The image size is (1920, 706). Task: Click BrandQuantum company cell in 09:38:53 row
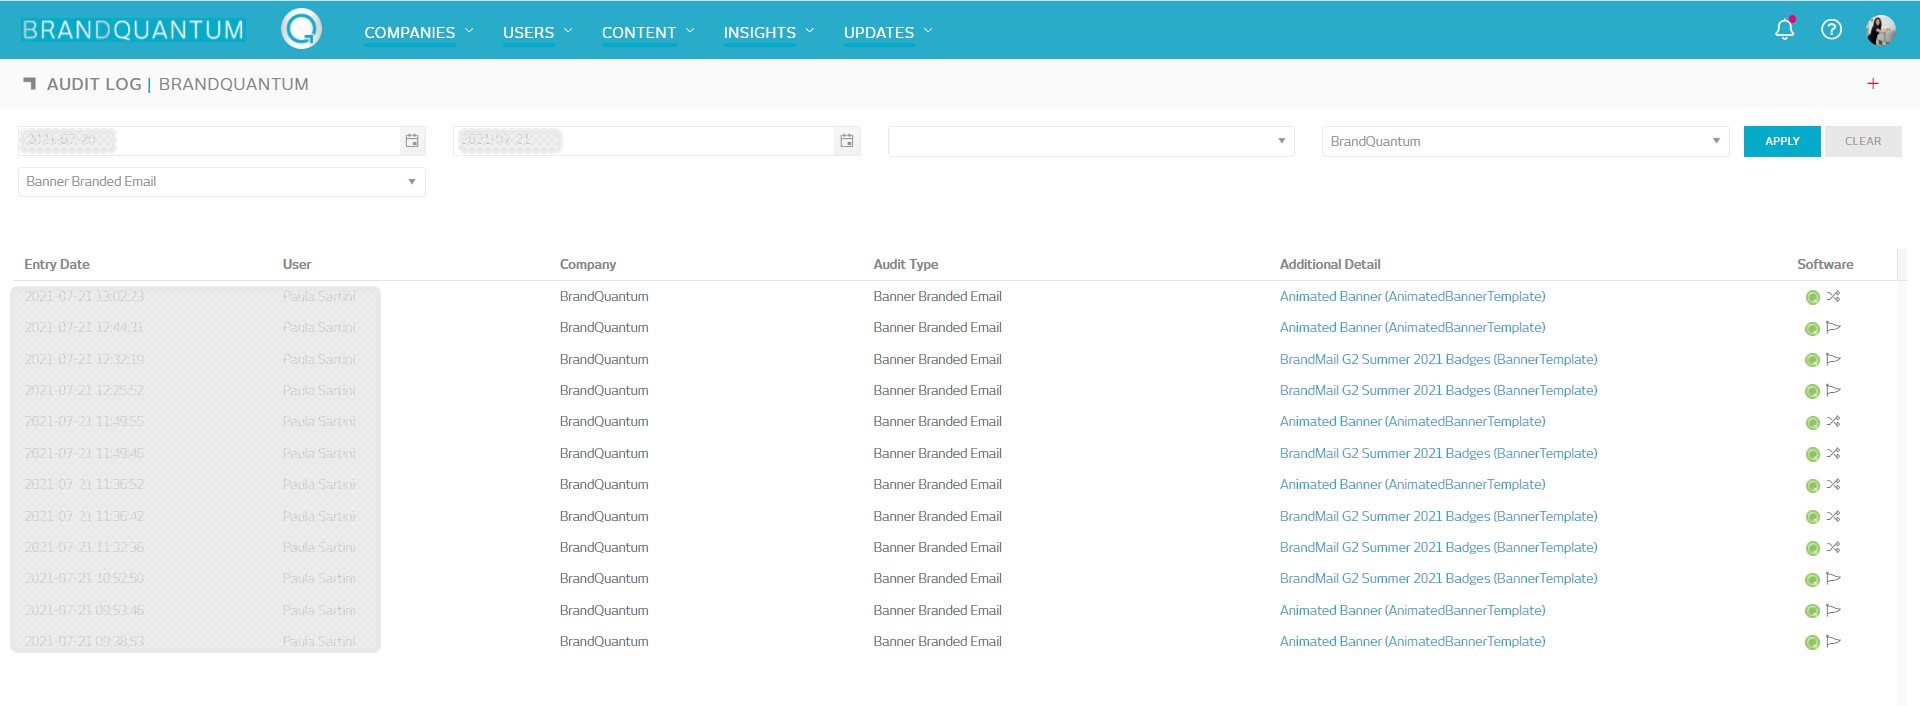coord(604,642)
